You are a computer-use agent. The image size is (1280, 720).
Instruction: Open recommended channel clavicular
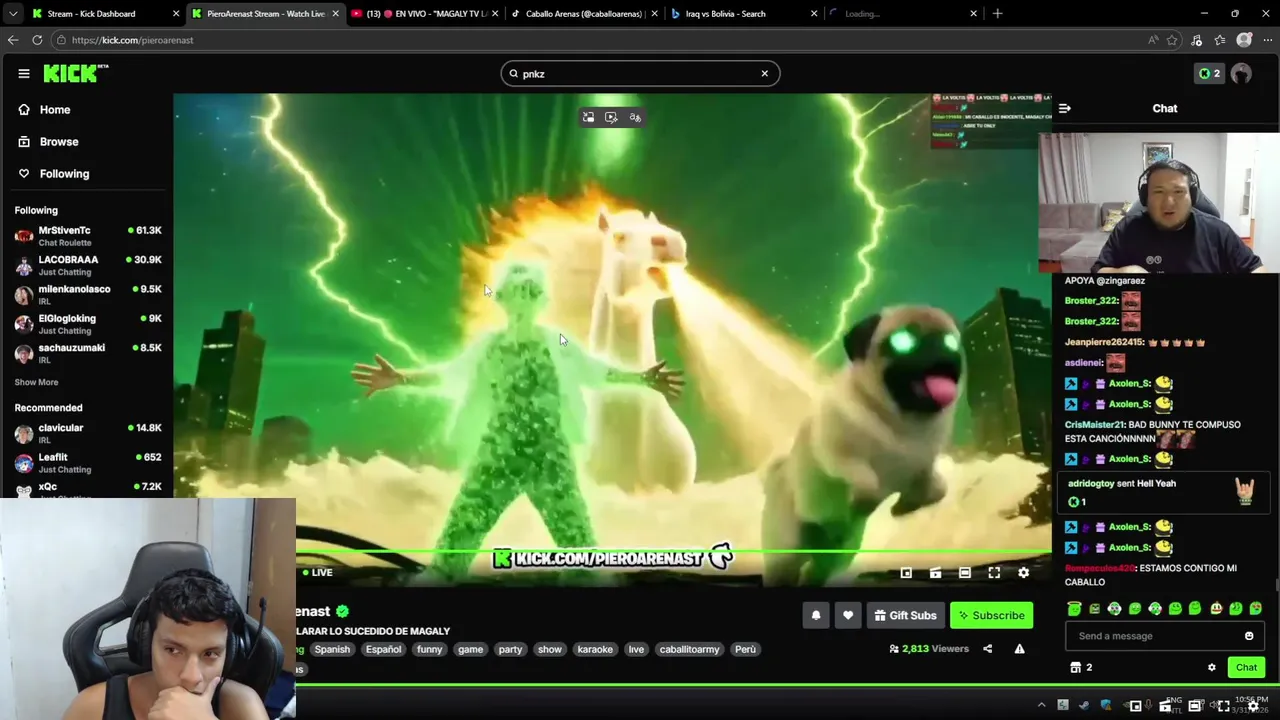click(x=88, y=433)
